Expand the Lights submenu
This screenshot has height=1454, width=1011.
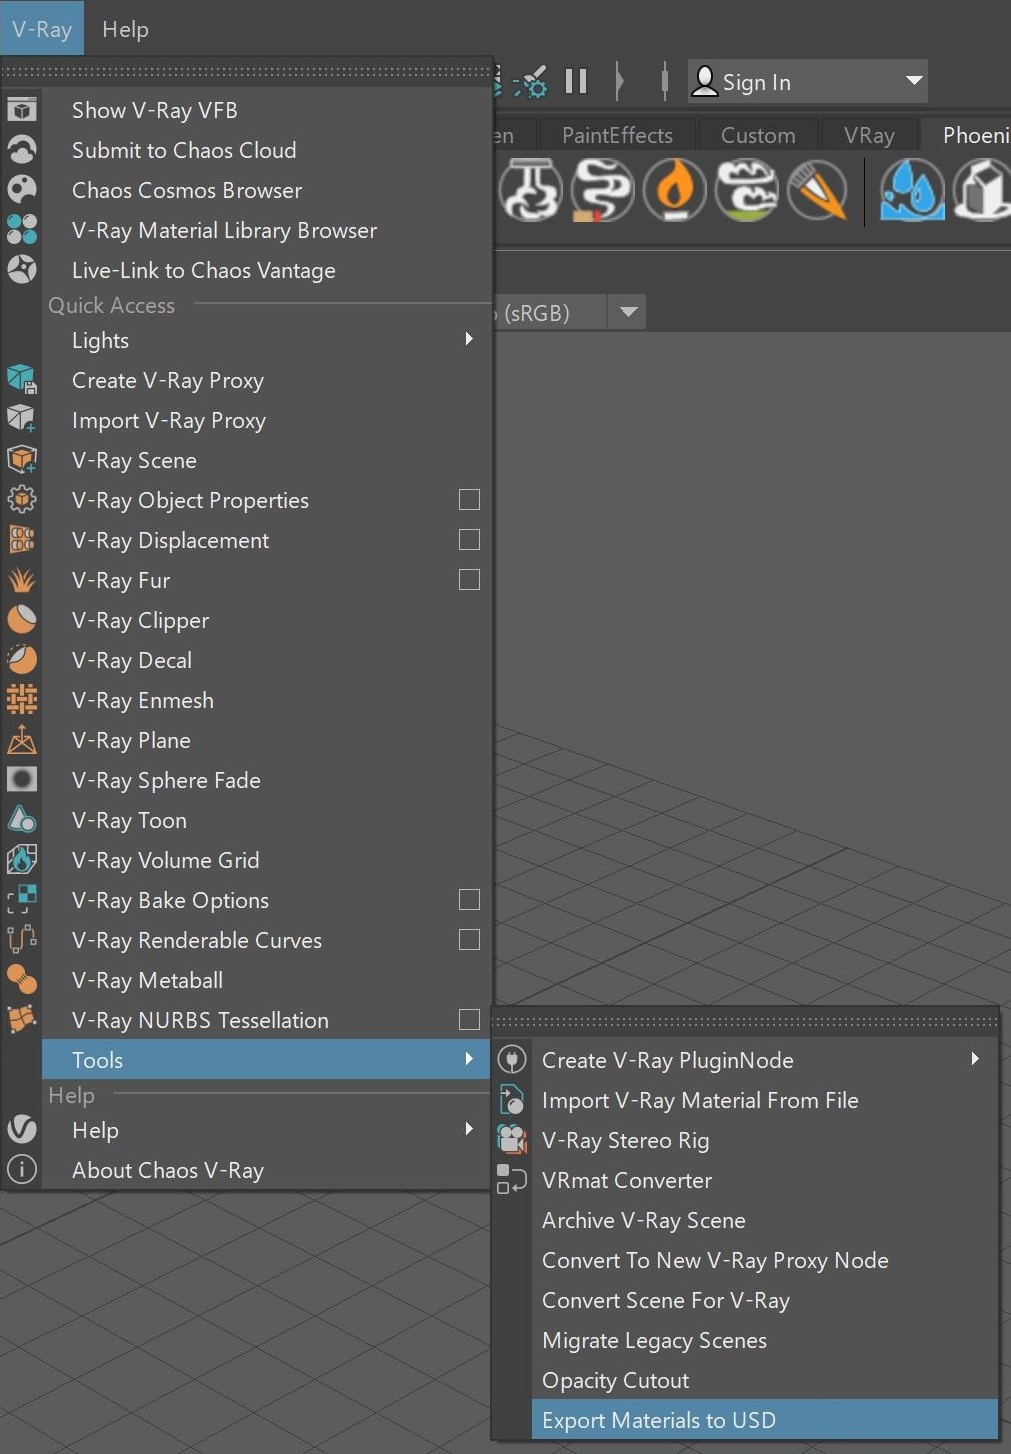(x=266, y=339)
